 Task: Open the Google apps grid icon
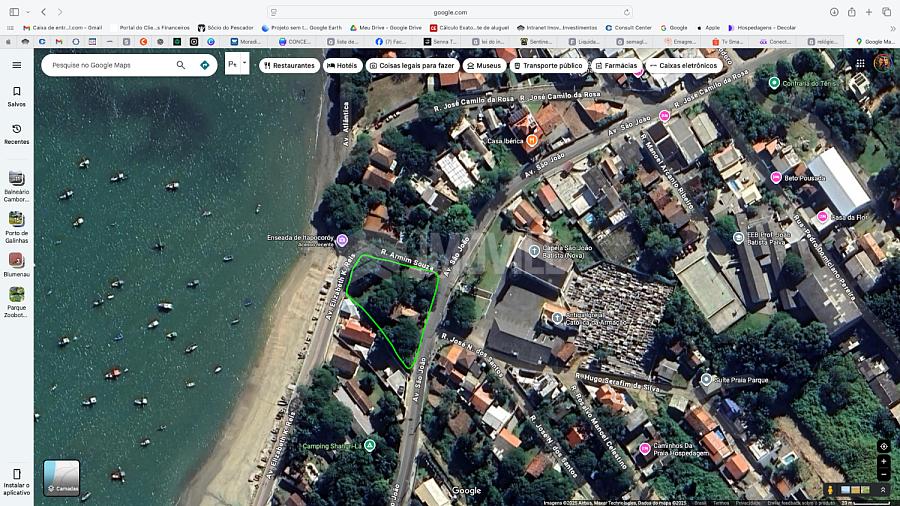pos(860,63)
